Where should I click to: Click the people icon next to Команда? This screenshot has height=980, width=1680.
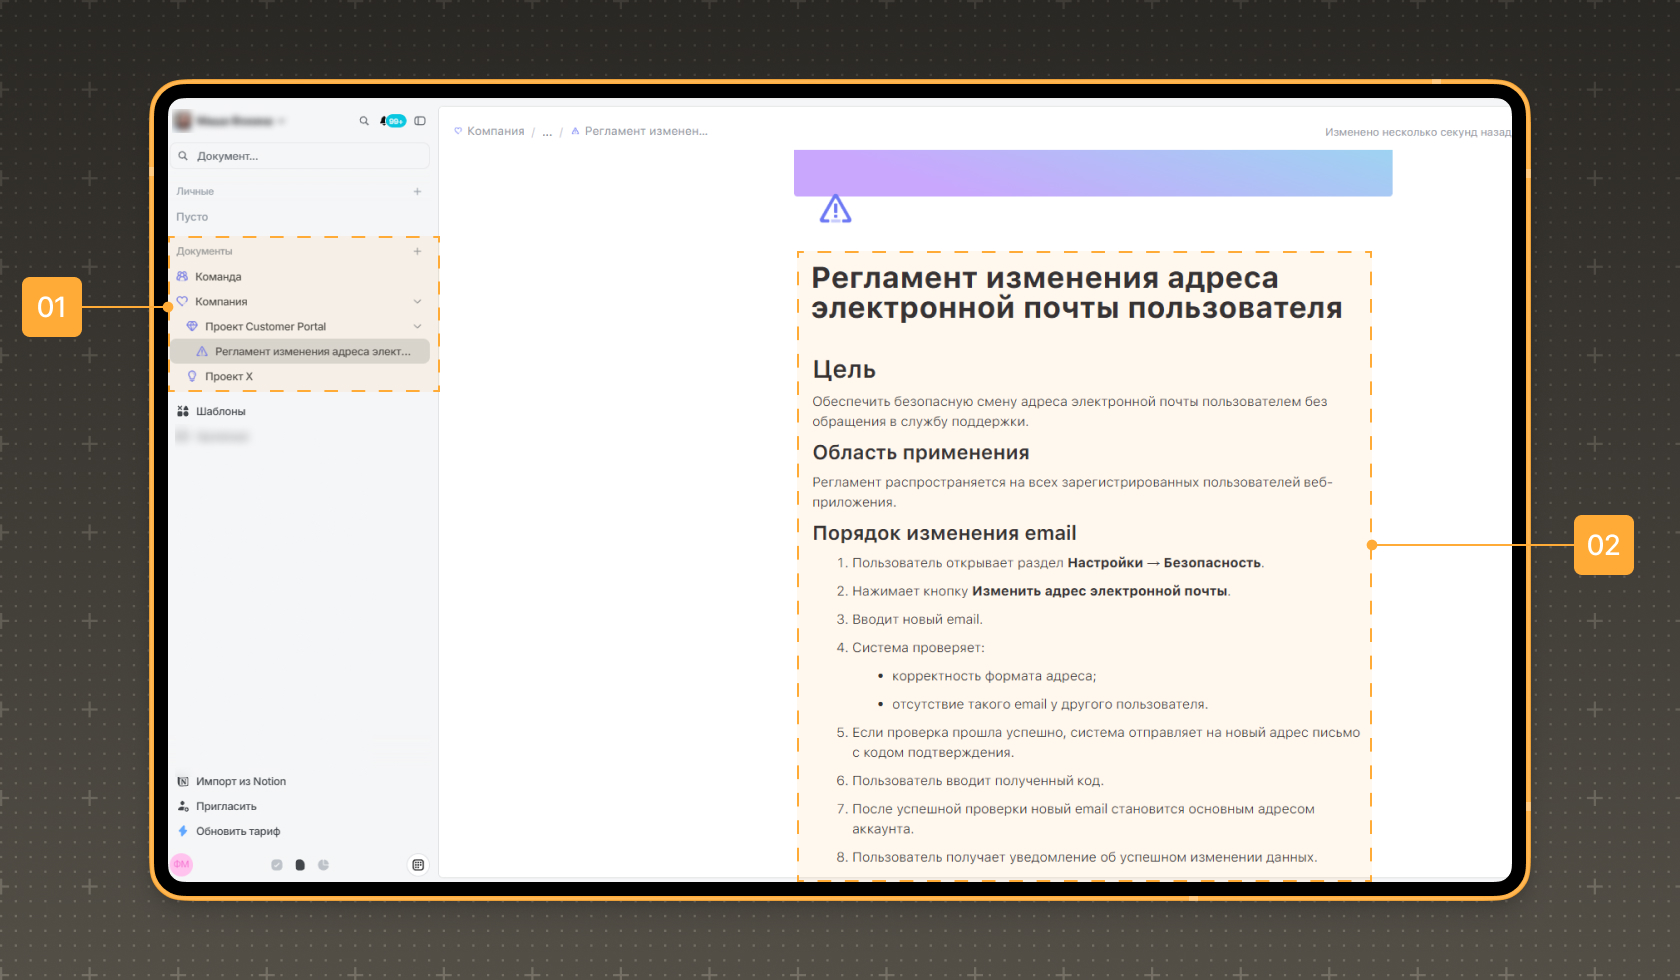click(182, 276)
